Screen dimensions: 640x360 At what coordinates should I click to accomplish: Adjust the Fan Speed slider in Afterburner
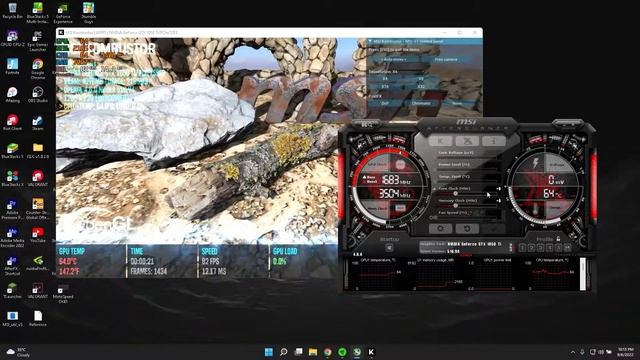click(468, 217)
